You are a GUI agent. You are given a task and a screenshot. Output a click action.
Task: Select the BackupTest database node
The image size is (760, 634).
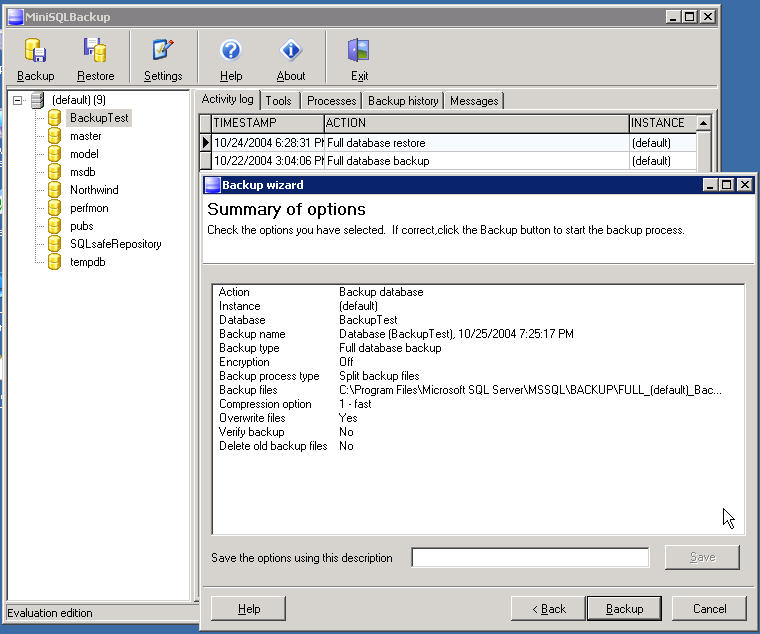pyautogui.click(x=99, y=118)
